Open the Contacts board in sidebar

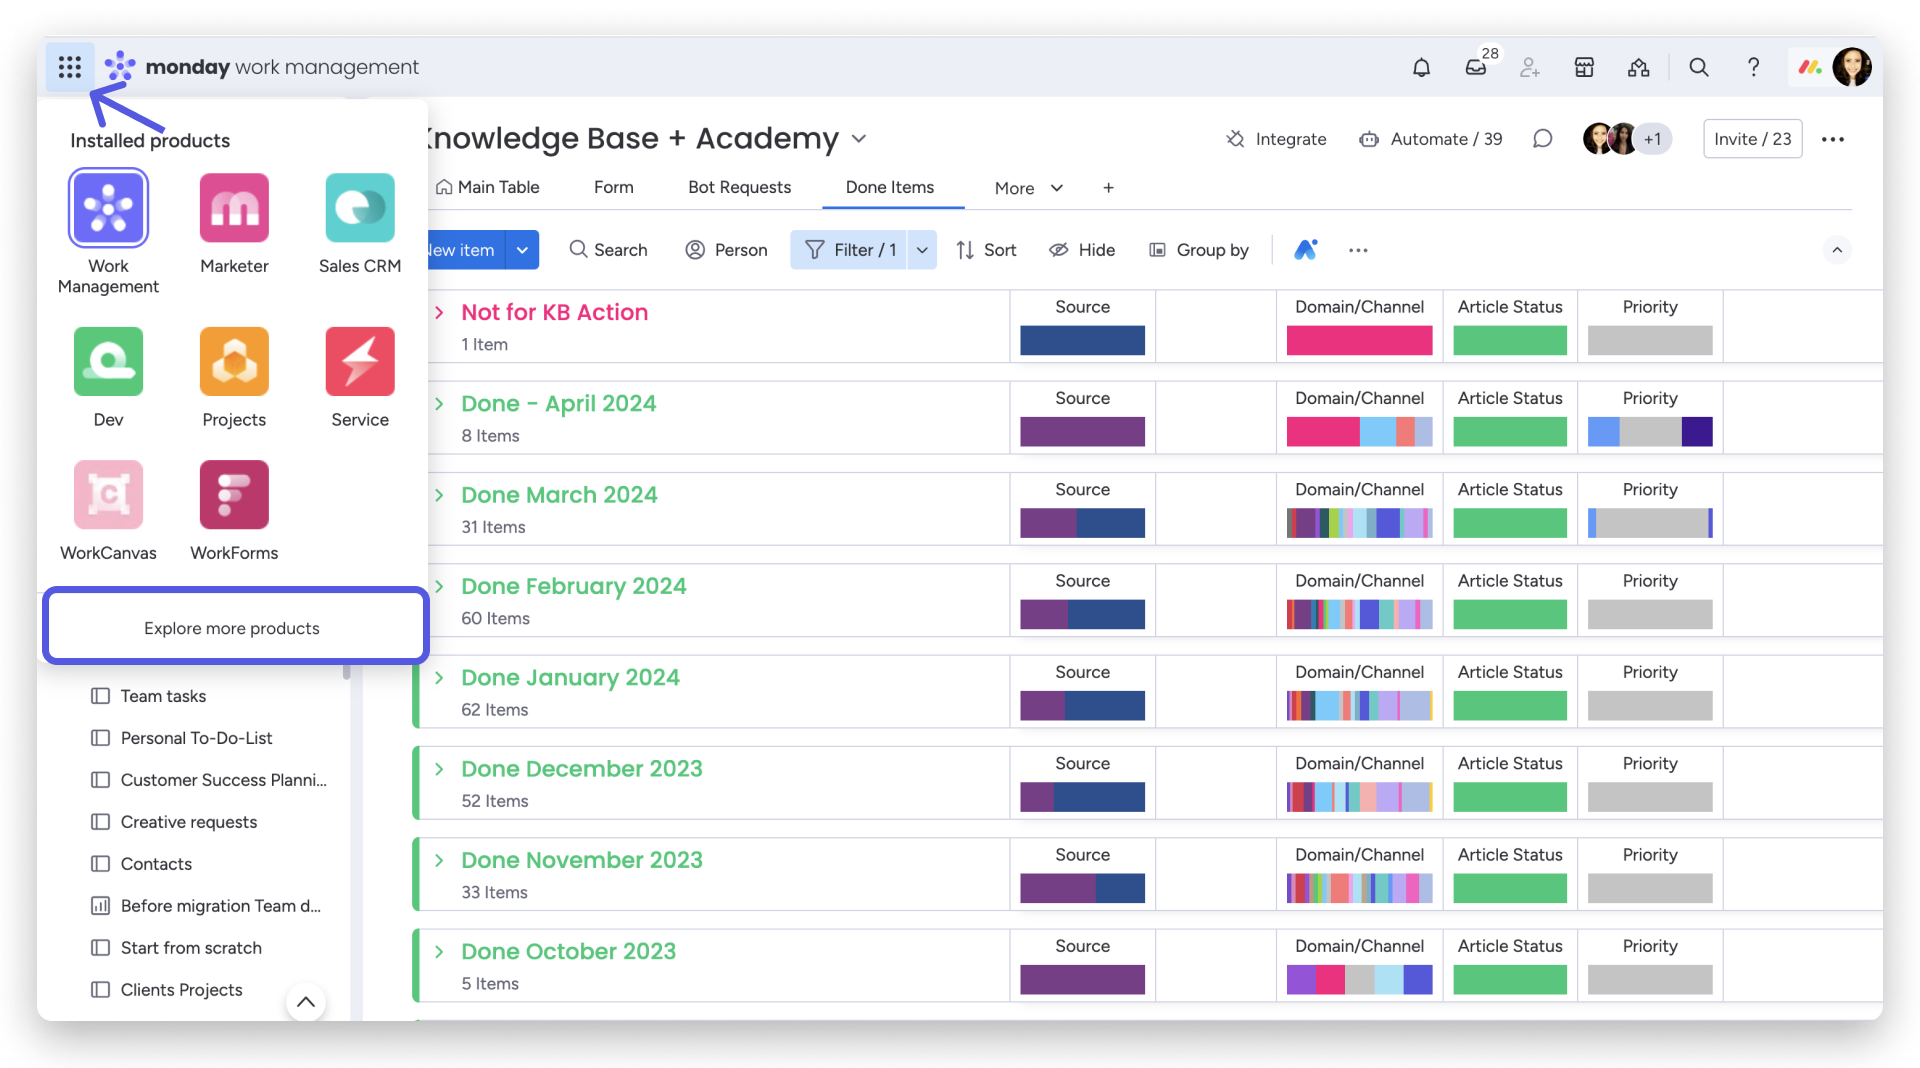pos(156,864)
